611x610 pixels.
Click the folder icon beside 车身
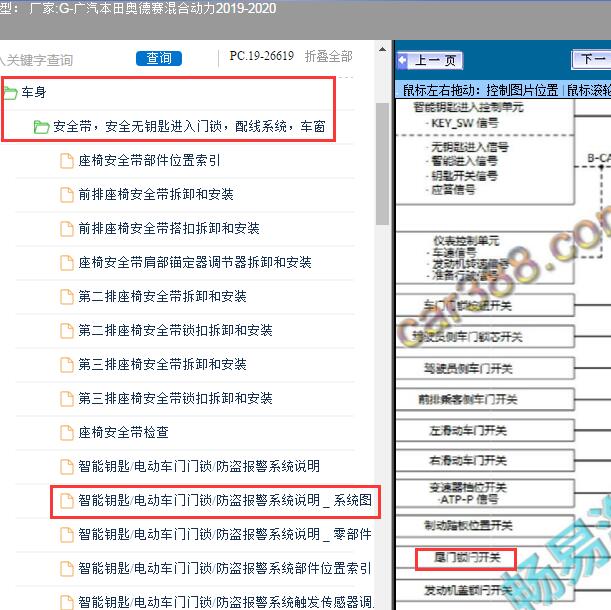click(9, 94)
